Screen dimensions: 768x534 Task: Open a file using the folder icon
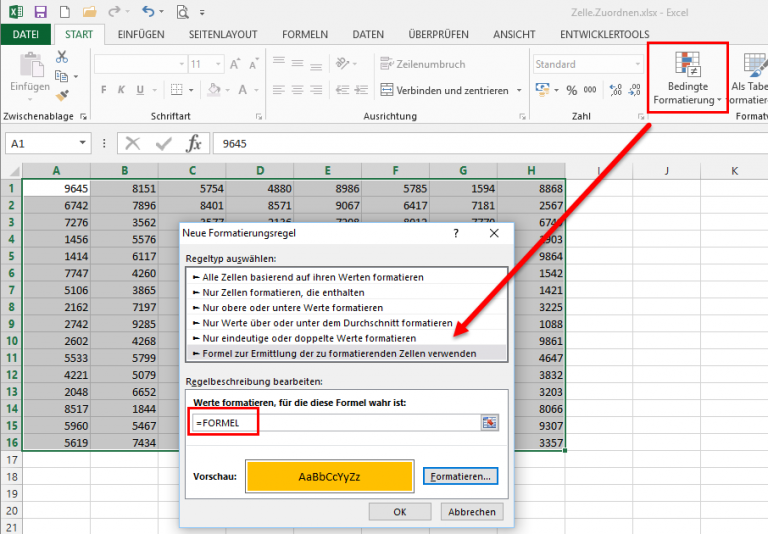[x=89, y=12]
